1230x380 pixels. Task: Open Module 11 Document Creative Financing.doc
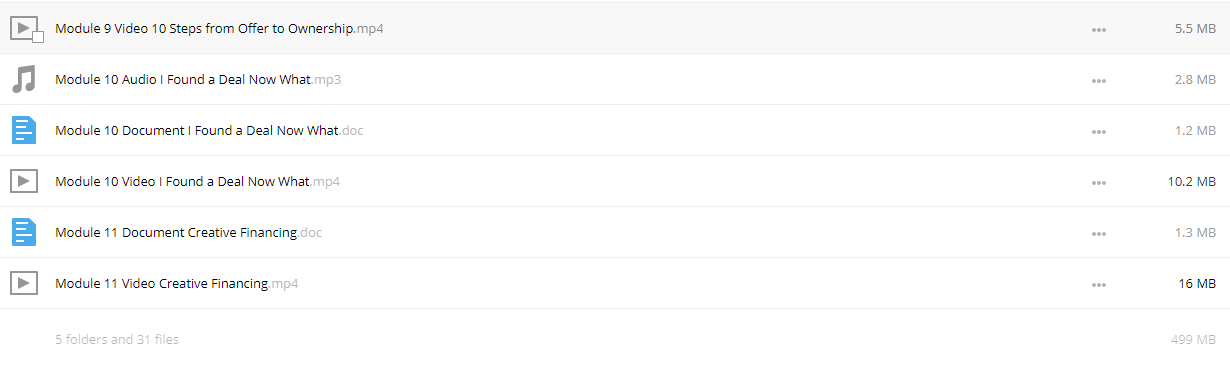[x=188, y=233]
